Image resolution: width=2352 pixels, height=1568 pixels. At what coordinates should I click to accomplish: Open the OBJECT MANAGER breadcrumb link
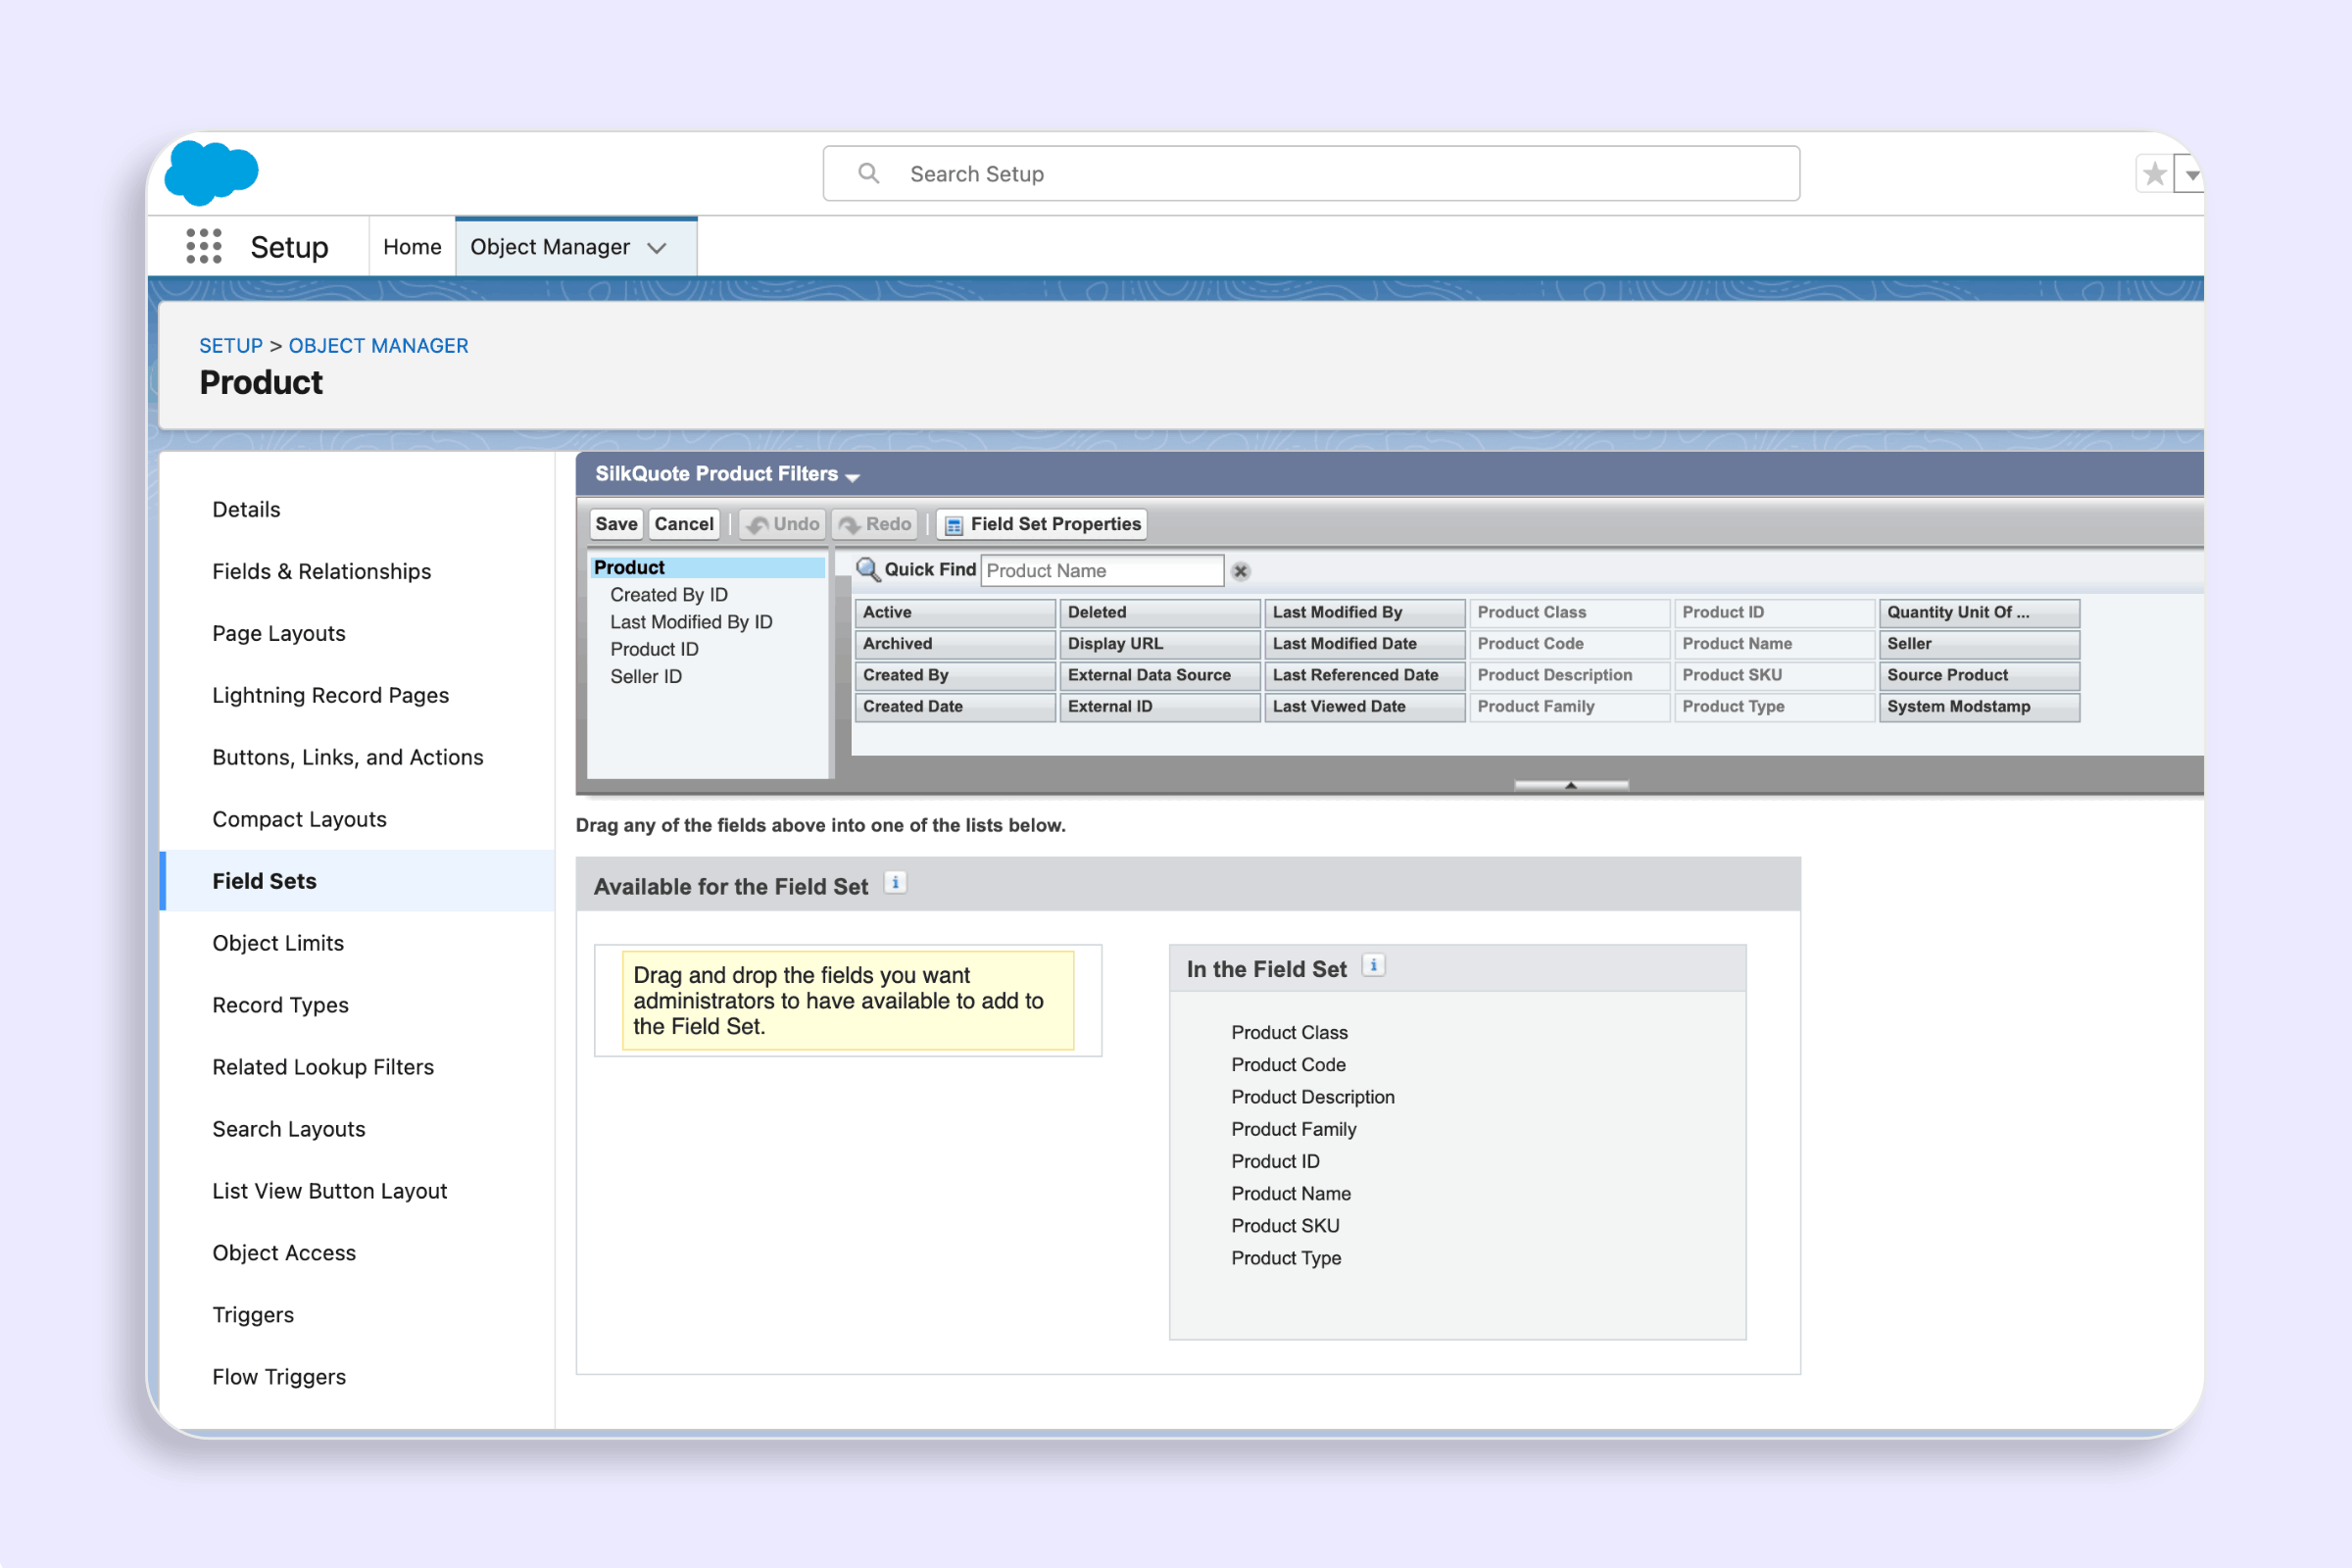[378, 345]
